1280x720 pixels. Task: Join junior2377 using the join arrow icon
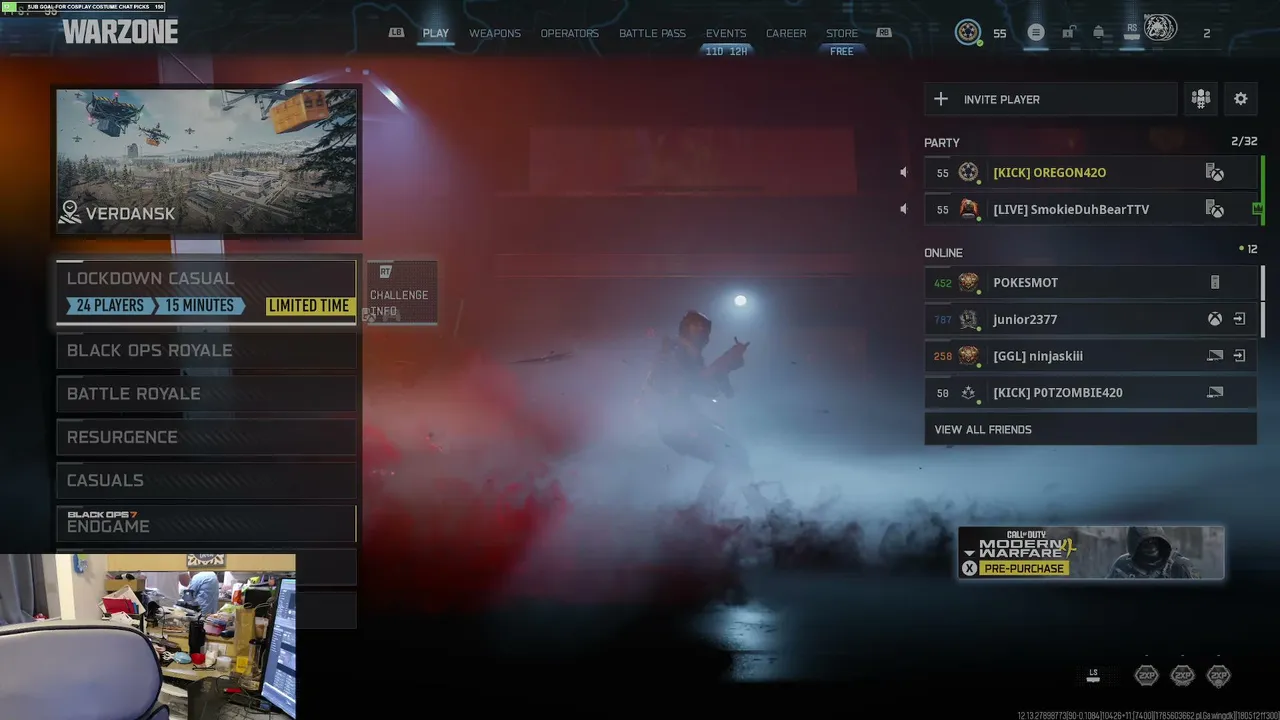(x=1239, y=319)
